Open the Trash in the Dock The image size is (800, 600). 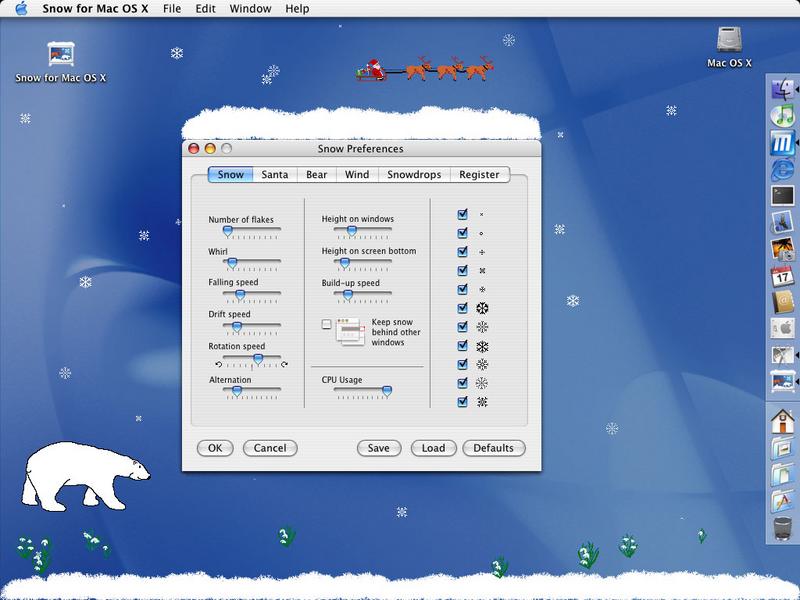(782, 529)
